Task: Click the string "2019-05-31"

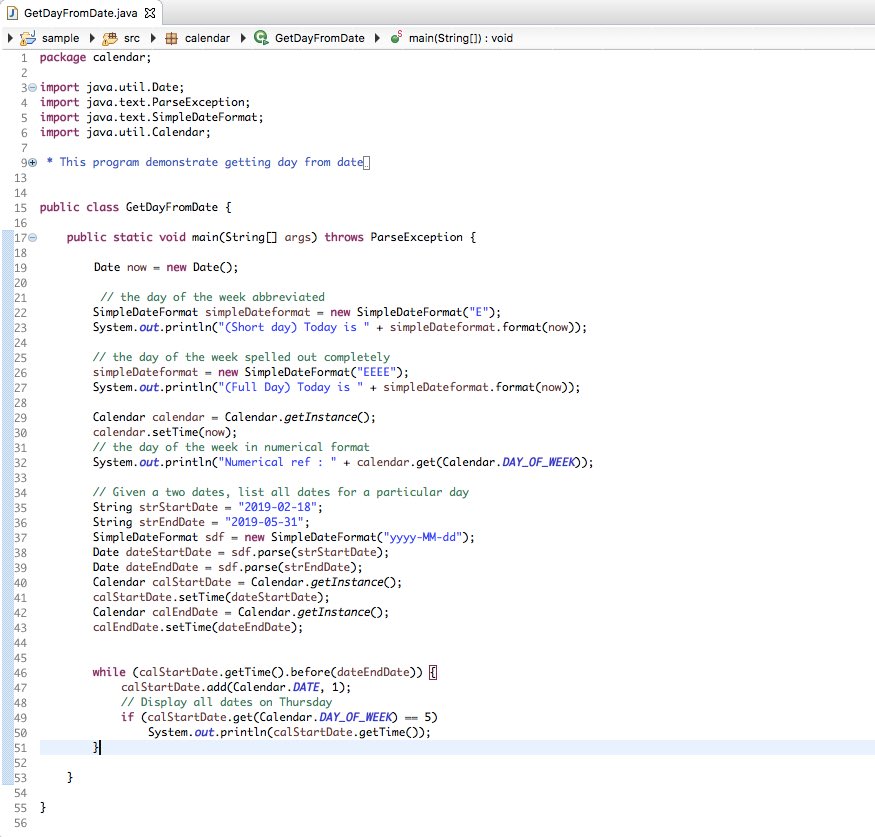Action: pyautogui.click(x=265, y=522)
